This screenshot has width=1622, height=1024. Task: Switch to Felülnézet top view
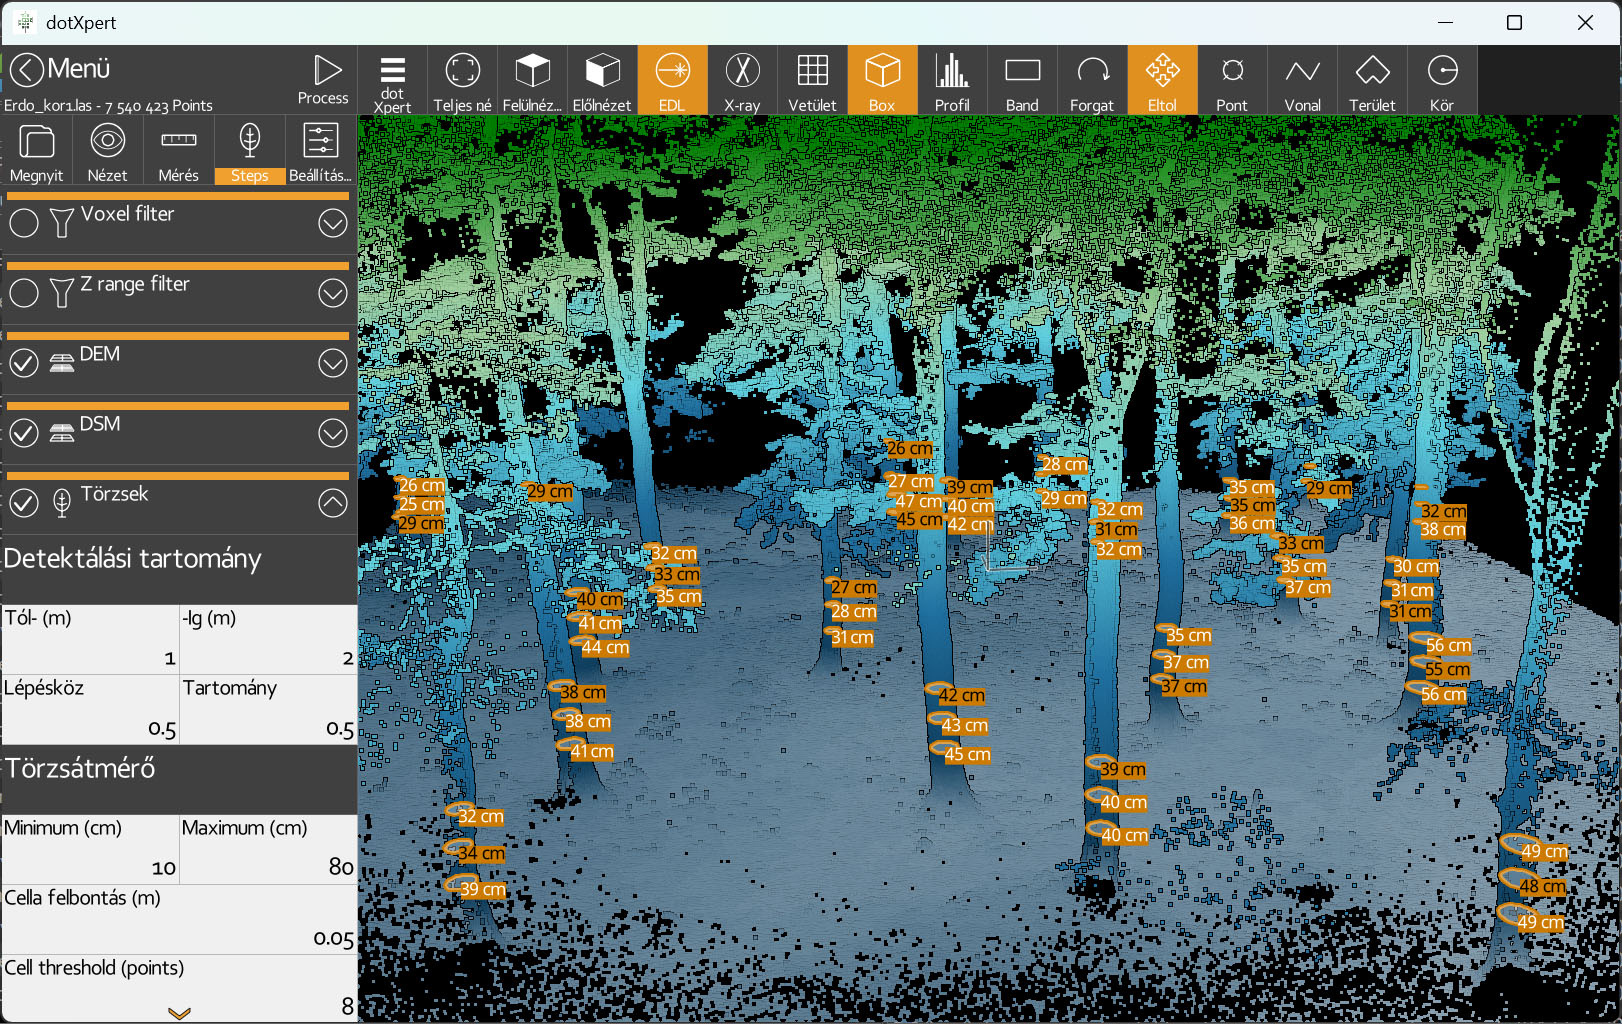[532, 81]
